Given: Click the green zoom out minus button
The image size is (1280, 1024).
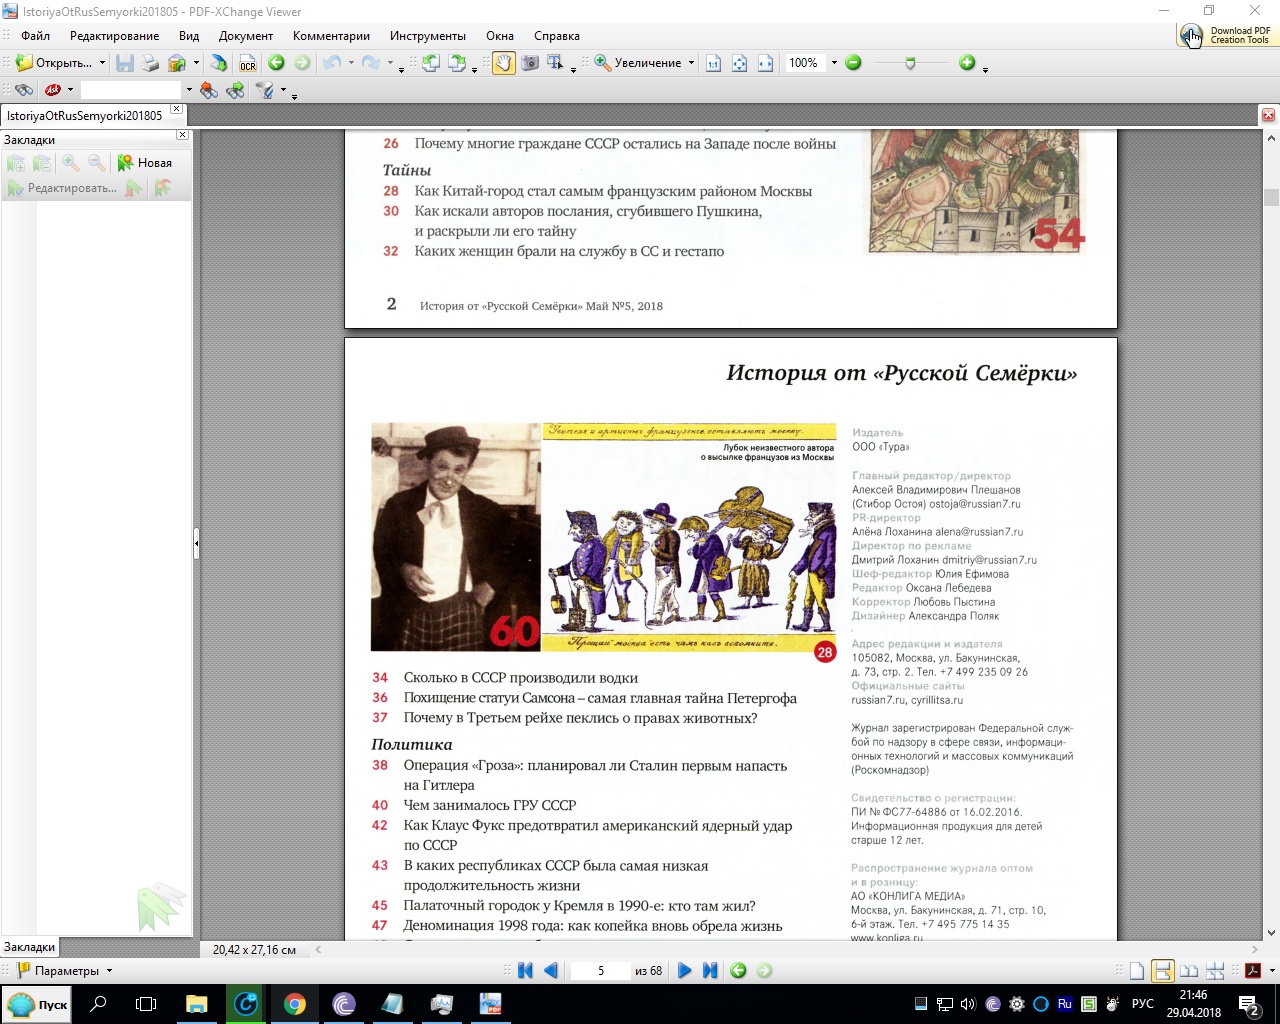Looking at the screenshot, I should pos(853,63).
